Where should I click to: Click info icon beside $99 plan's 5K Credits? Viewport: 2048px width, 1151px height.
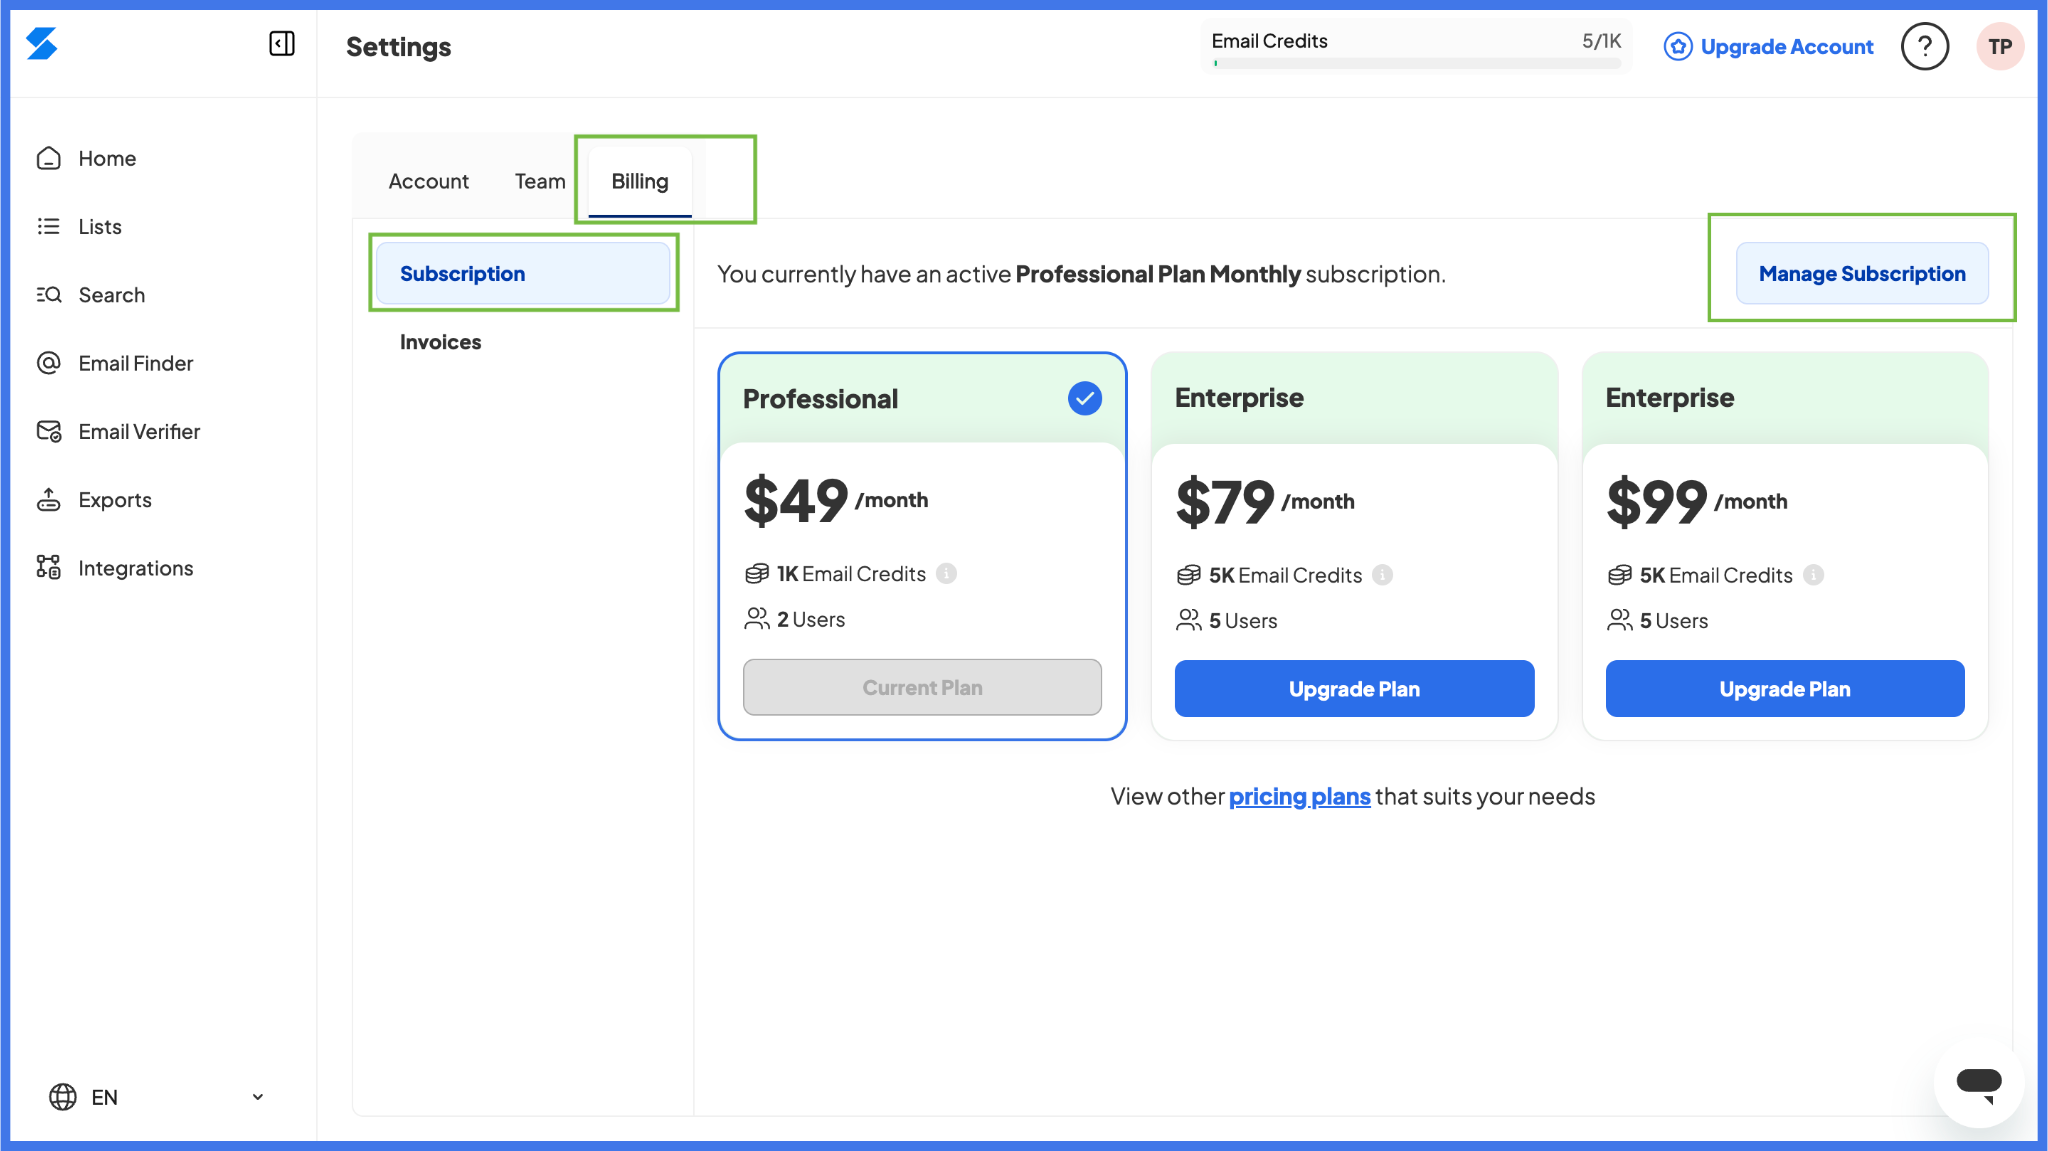(1813, 574)
